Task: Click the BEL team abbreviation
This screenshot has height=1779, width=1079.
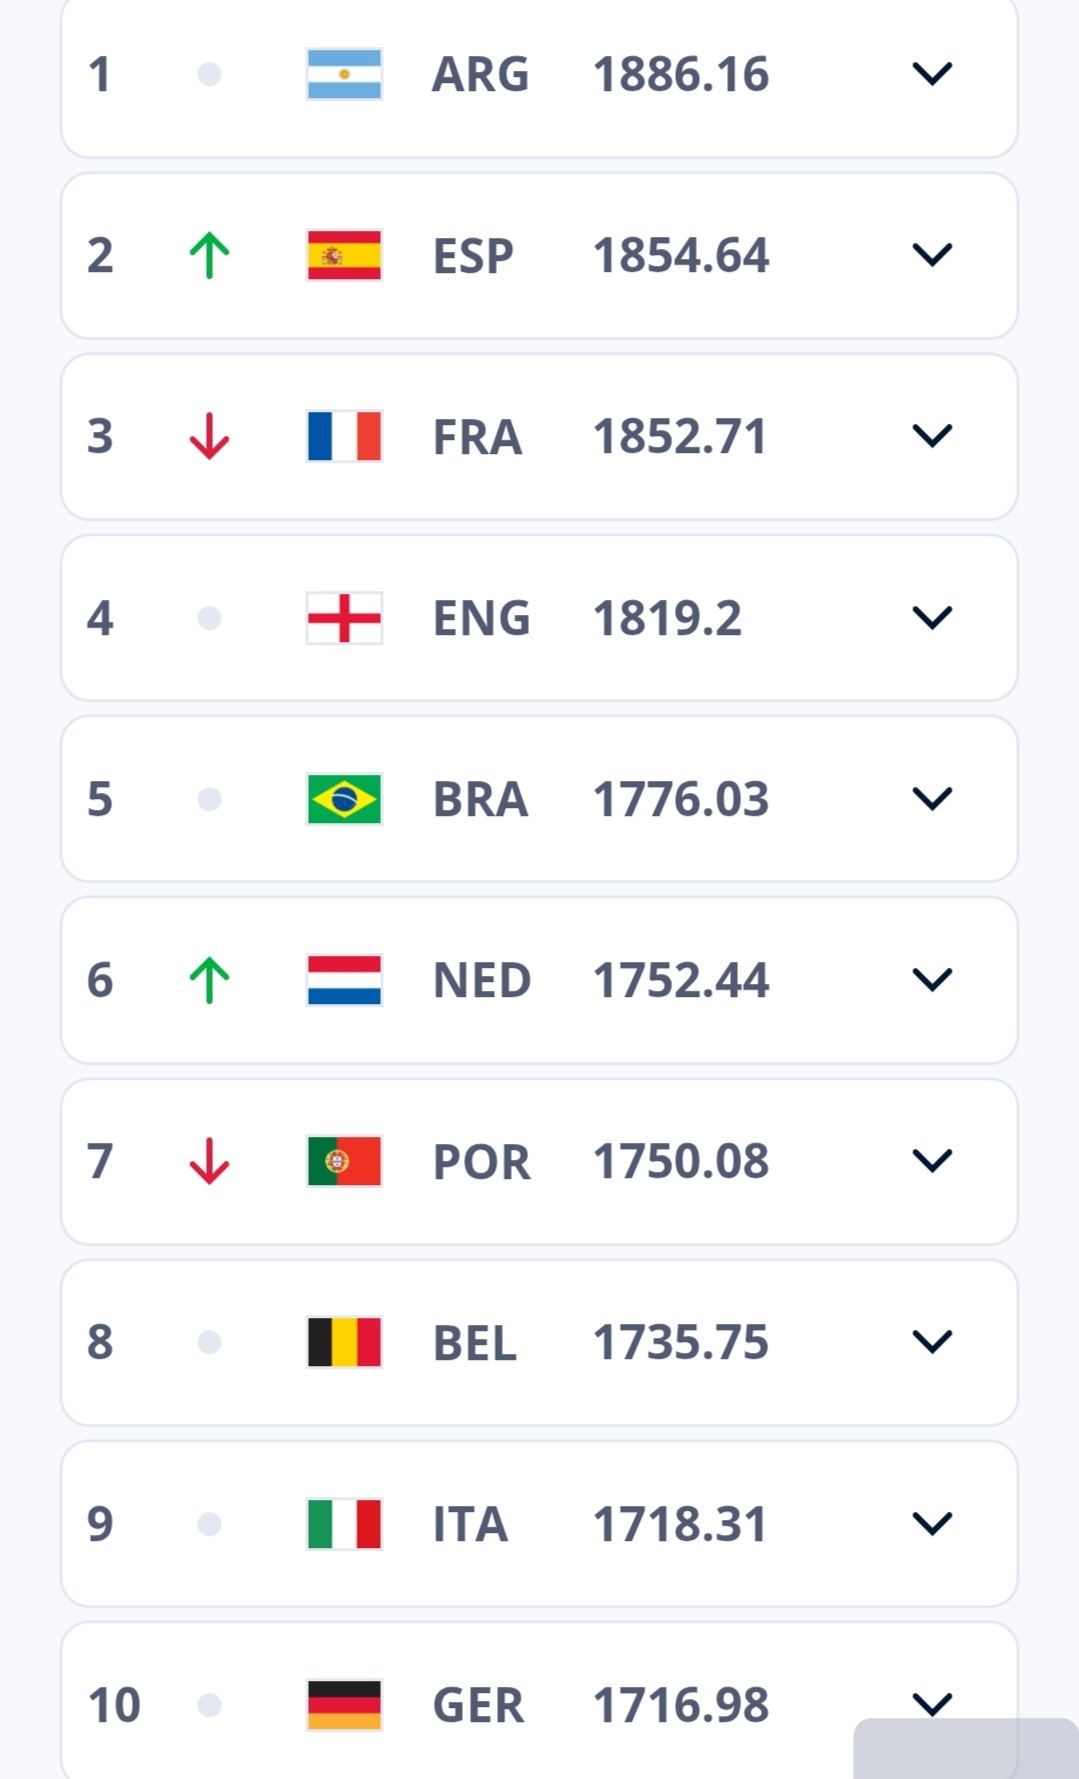Action: click(x=475, y=1342)
